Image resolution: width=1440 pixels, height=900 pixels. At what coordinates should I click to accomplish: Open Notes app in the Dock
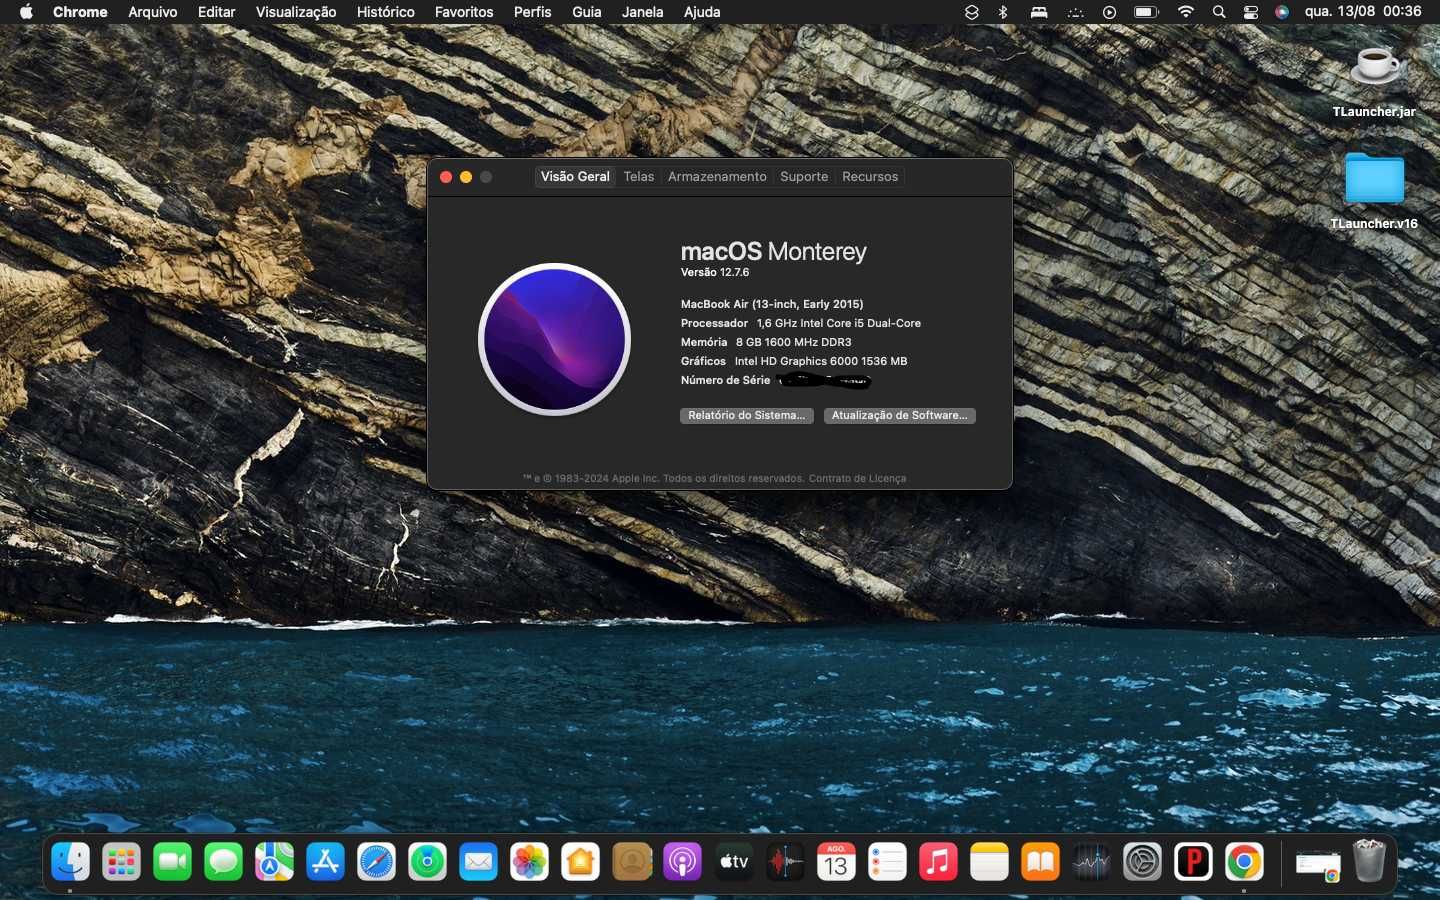989,862
